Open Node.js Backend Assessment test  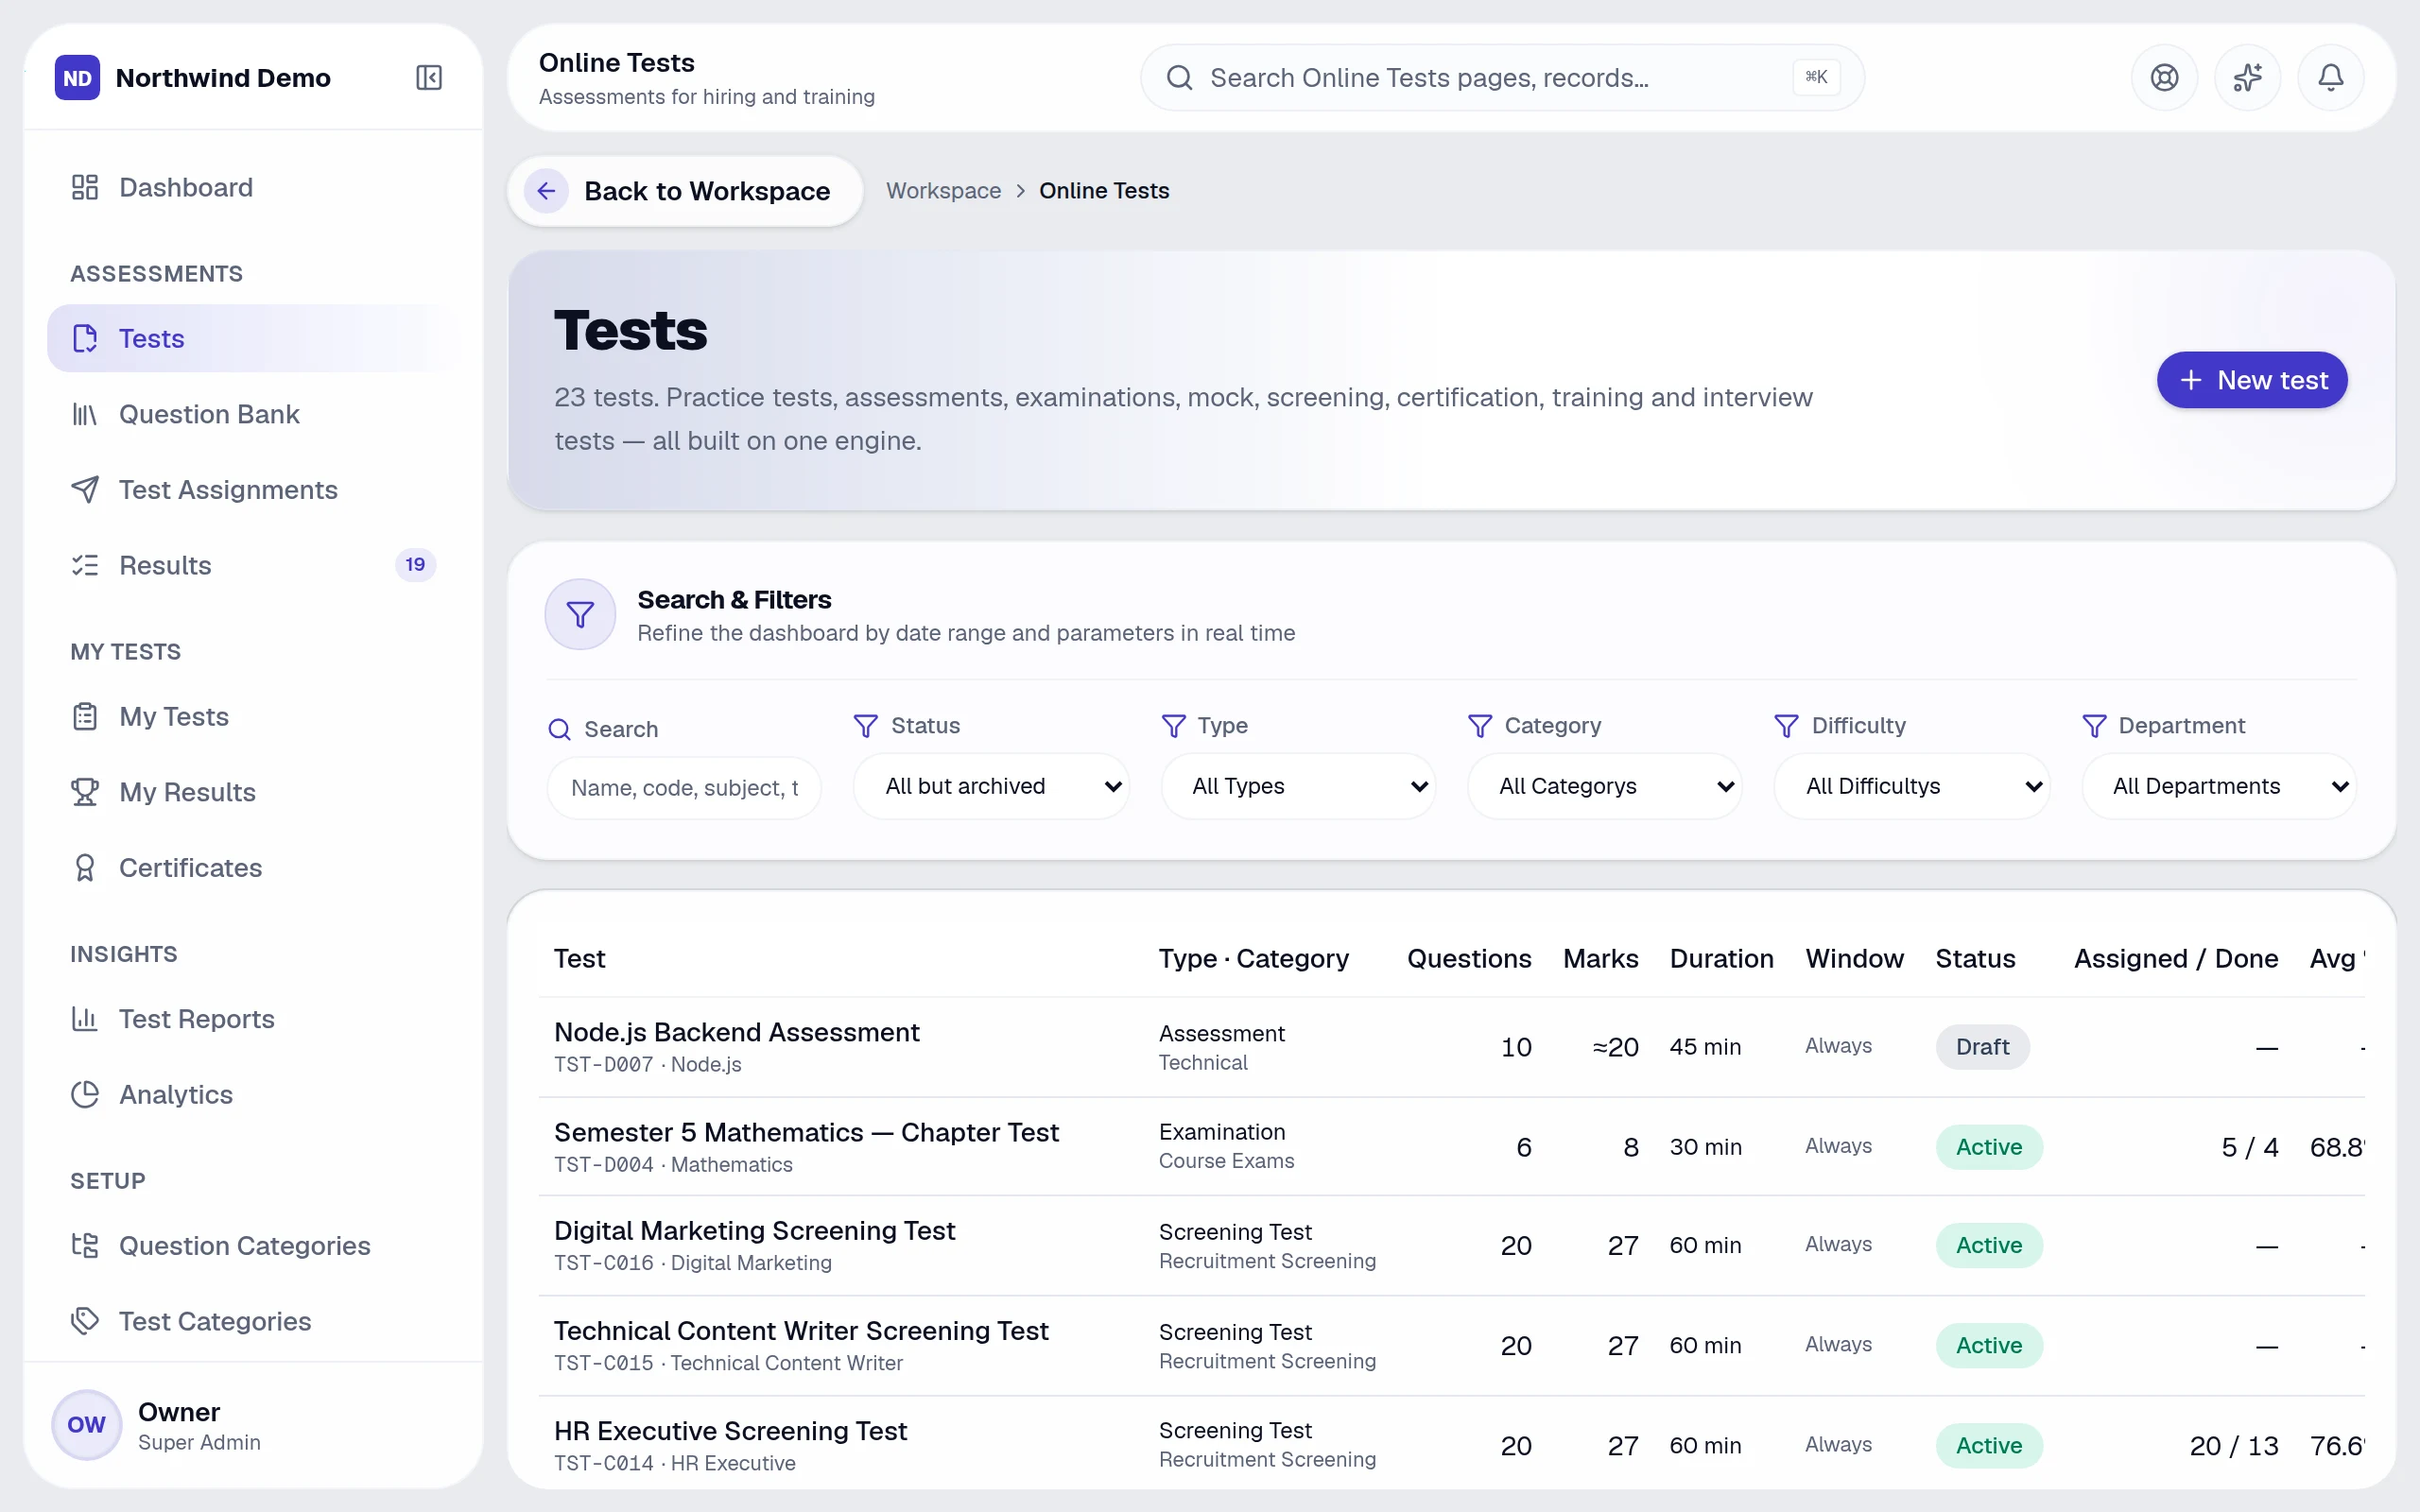(736, 1032)
